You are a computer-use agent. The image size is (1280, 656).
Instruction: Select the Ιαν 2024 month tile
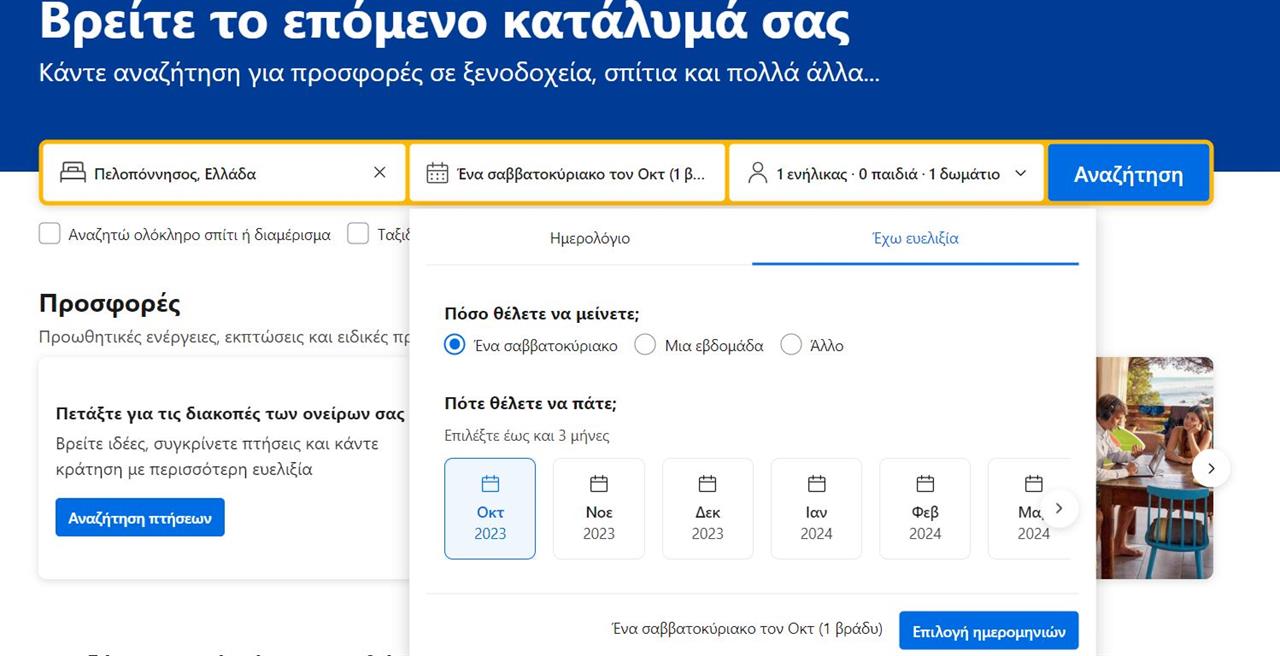tap(816, 509)
